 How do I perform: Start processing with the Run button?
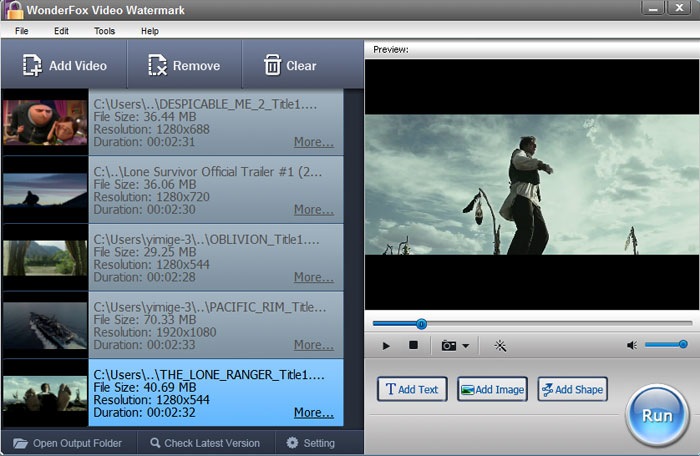pos(657,416)
